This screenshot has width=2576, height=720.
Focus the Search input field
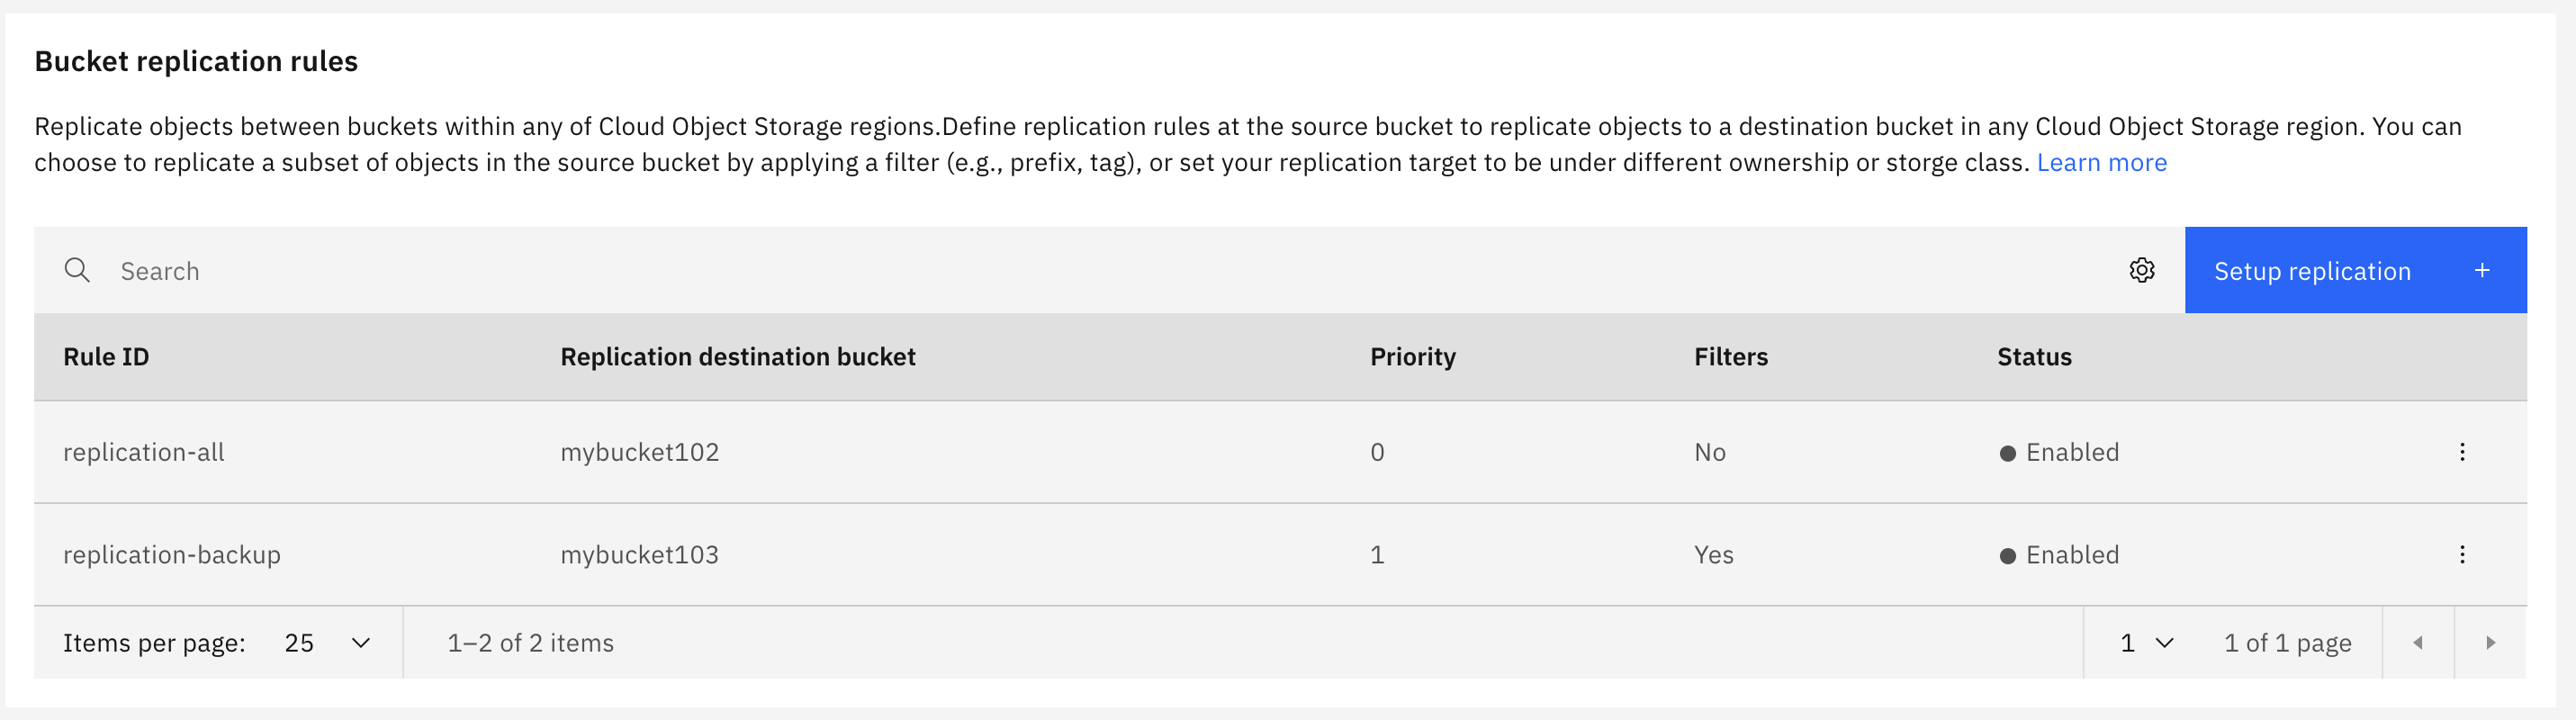1100,271
